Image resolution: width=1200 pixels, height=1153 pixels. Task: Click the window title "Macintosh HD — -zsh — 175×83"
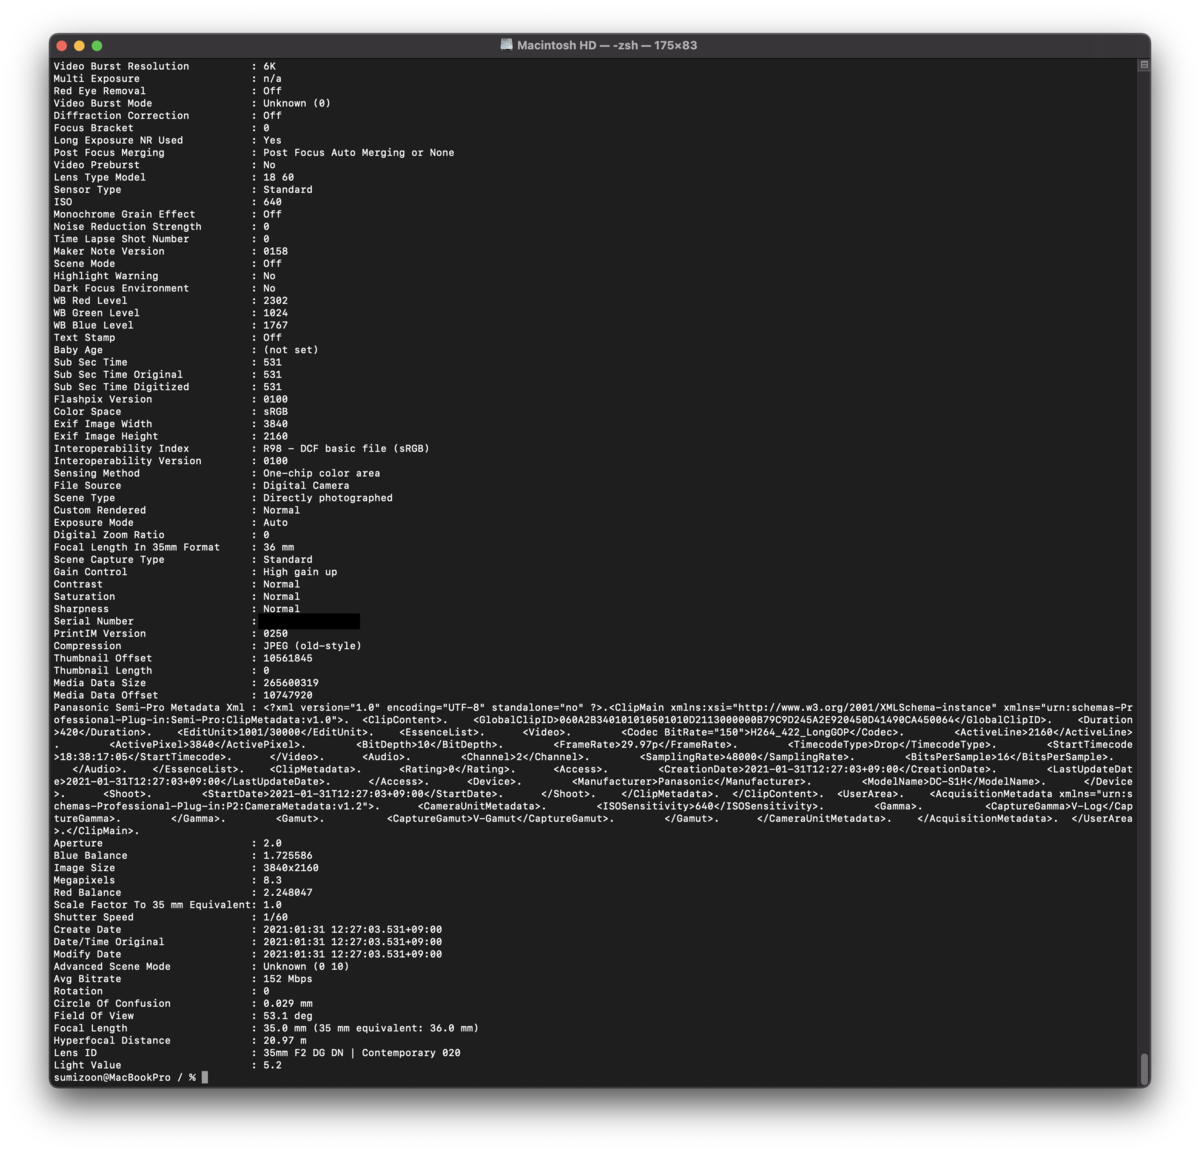tap(607, 46)
